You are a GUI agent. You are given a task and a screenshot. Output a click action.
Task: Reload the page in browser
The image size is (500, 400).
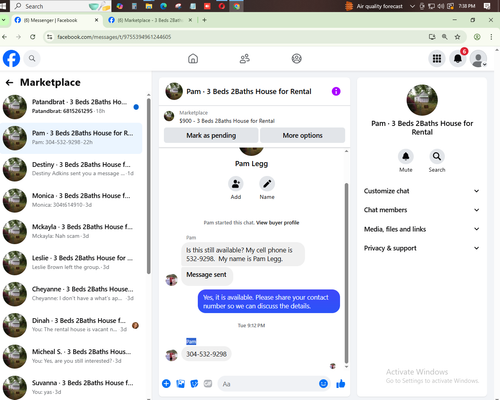[32, 37]
